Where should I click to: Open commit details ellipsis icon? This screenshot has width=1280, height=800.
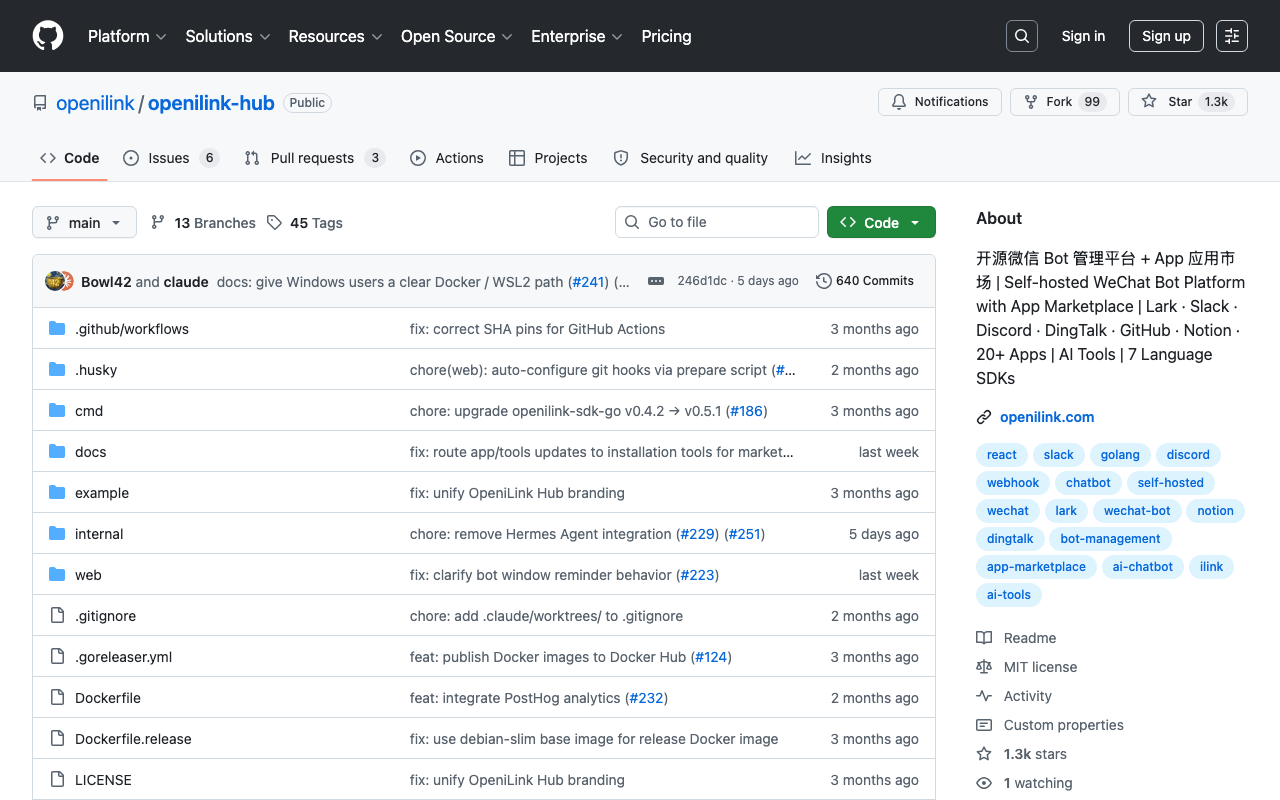(656, 281)
